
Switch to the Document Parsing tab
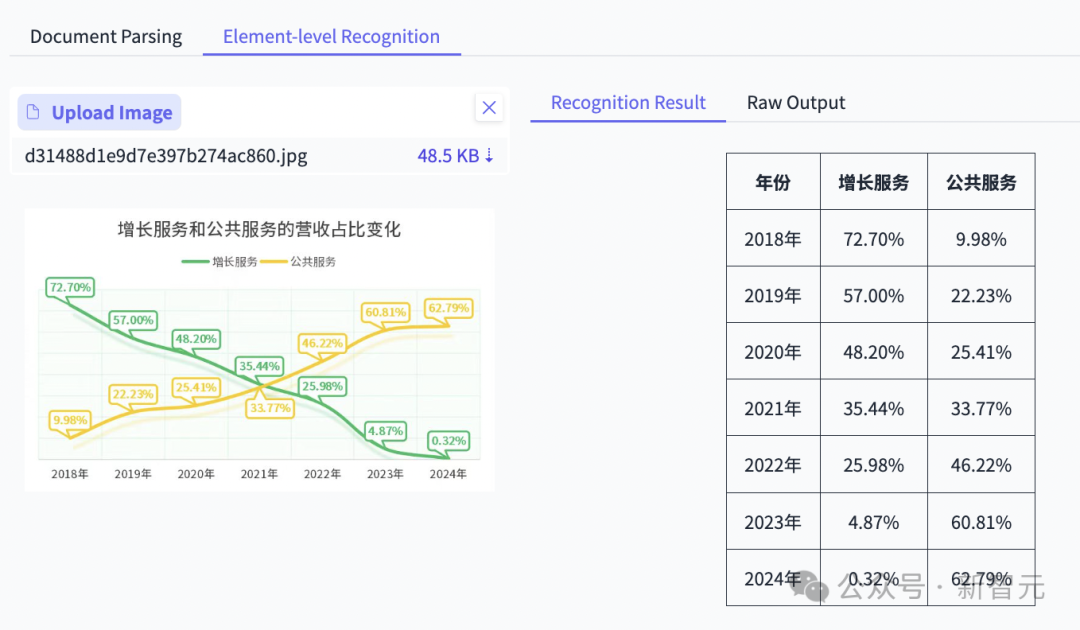click(106, 37)
